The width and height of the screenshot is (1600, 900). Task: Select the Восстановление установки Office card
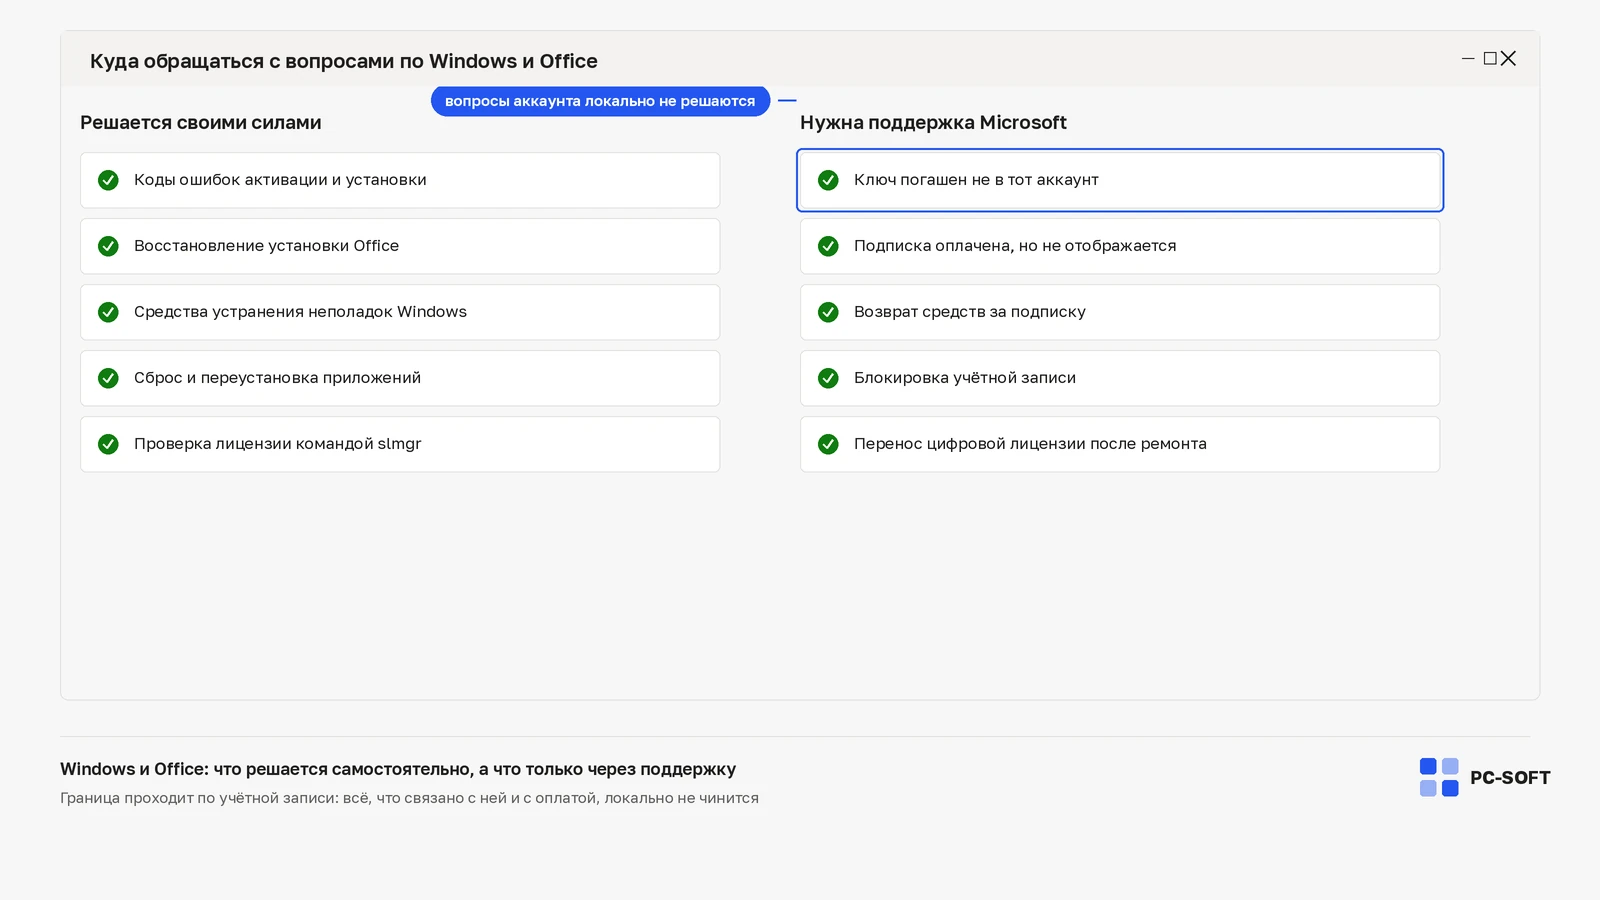(x=400, y=246)
